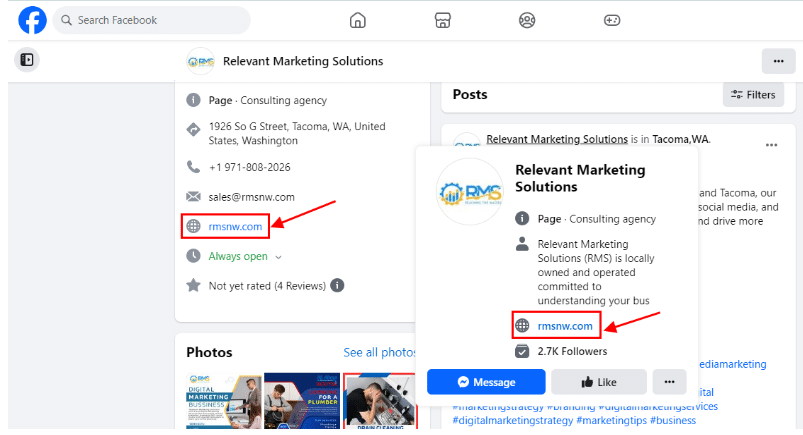Open the Gaming tab icon
Viewport: 803px width, 435px height.
click(612, 20)
